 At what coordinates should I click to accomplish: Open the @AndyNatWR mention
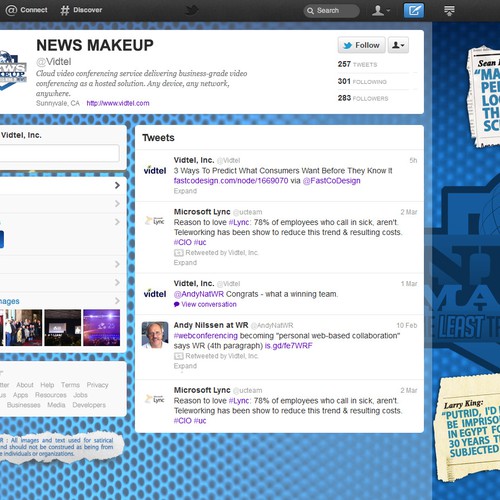199,294
